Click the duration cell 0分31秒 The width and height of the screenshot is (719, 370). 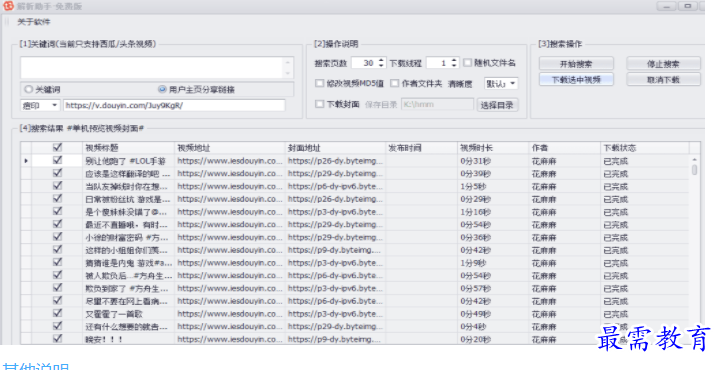476,161
